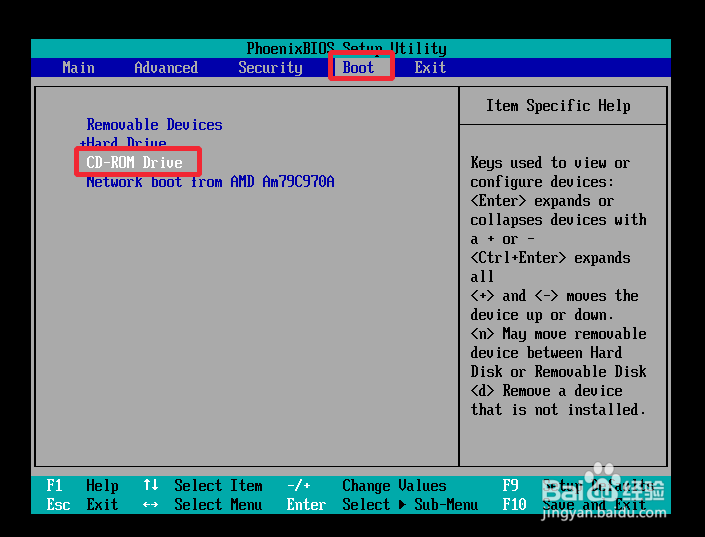Viewport: 705px width, 537px height.
Task: Click the Select Menu legend text
Action: pos(218,505)
